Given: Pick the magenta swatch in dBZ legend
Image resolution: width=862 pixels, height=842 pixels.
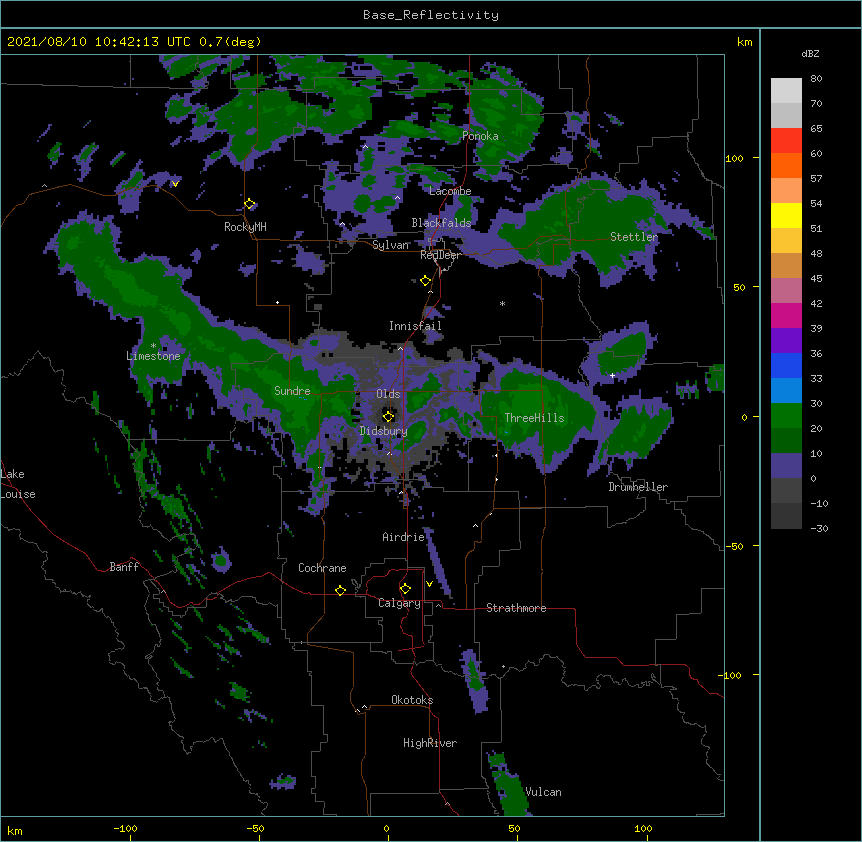Looking at the screenshot, I should coord(786,315).
